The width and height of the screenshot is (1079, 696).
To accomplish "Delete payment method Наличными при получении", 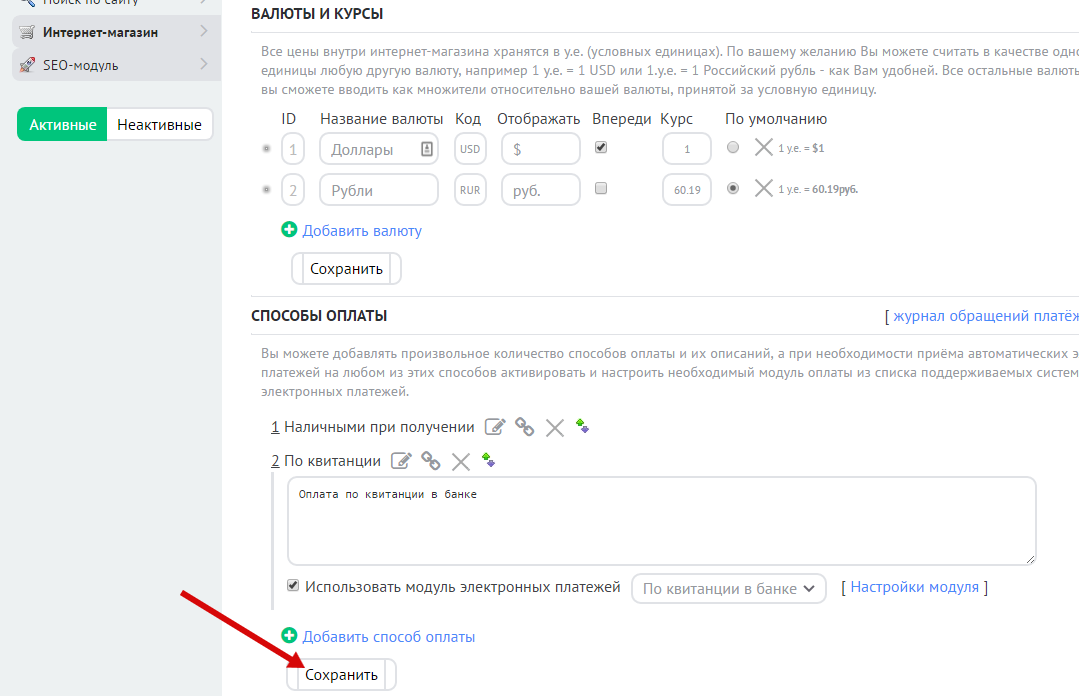I will coord(555,428).
